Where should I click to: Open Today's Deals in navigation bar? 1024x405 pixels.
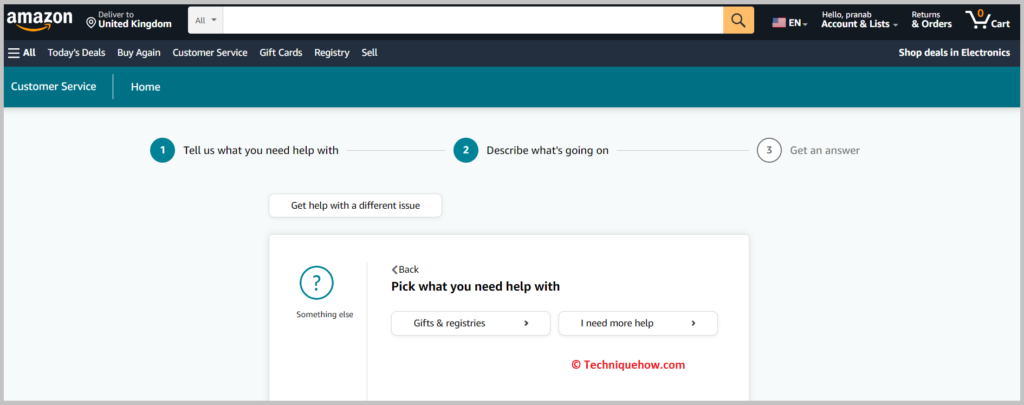(x=76, y=53)
